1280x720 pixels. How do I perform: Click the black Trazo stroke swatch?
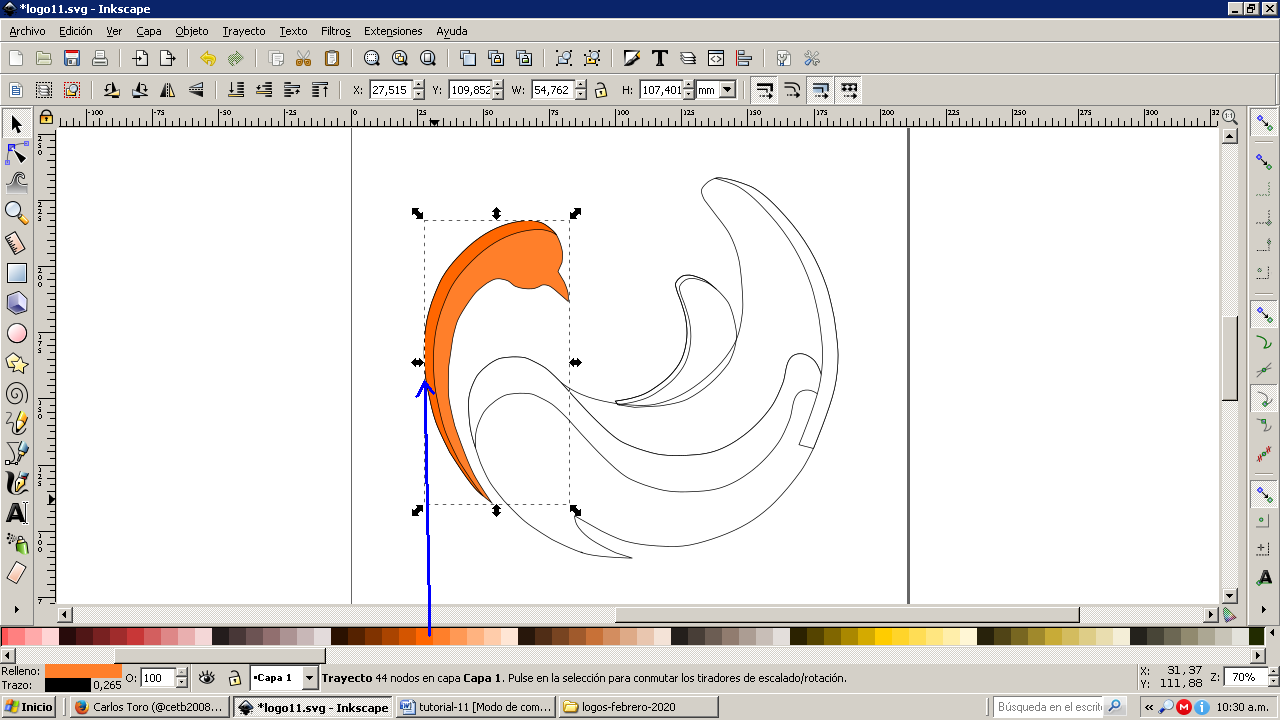[x=68, y=684]
